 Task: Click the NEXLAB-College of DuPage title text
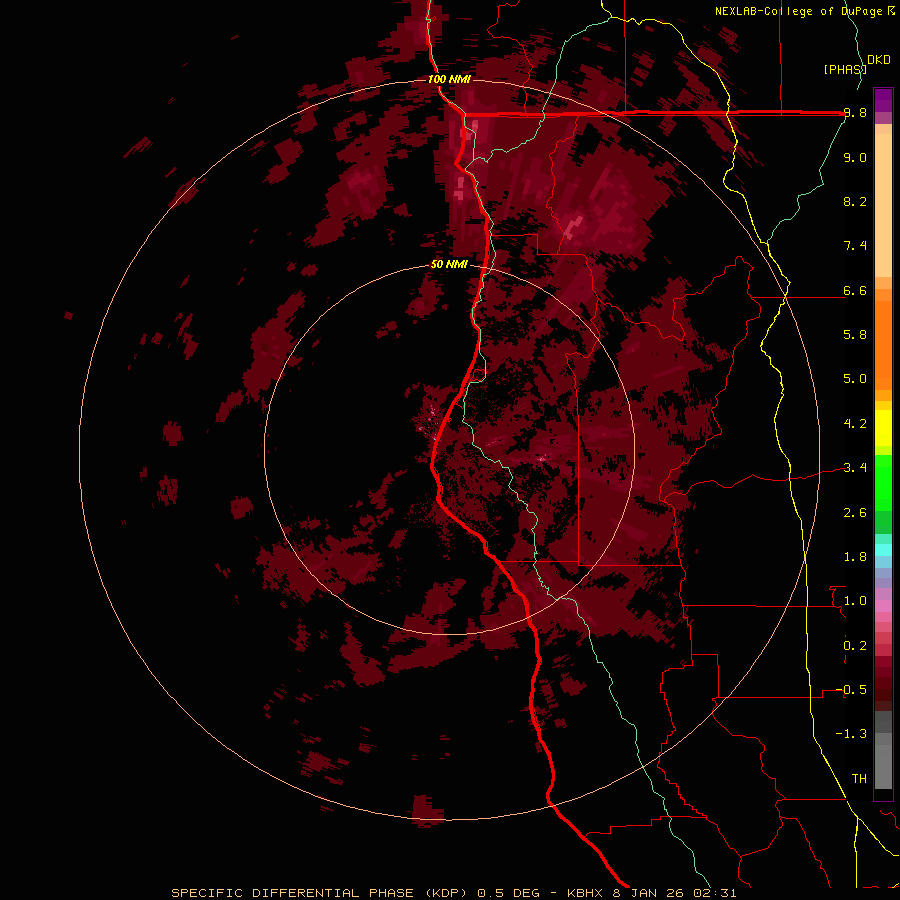pos(799,11)
